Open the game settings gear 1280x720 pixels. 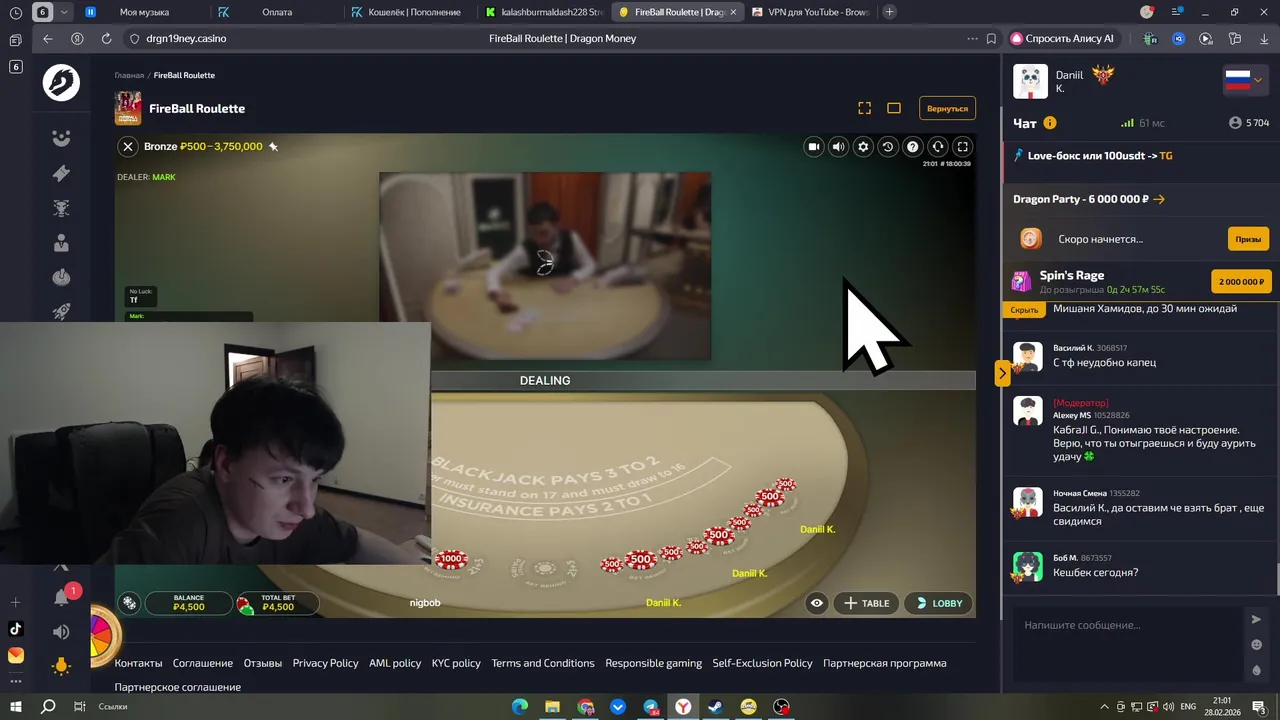click(863, 147)
